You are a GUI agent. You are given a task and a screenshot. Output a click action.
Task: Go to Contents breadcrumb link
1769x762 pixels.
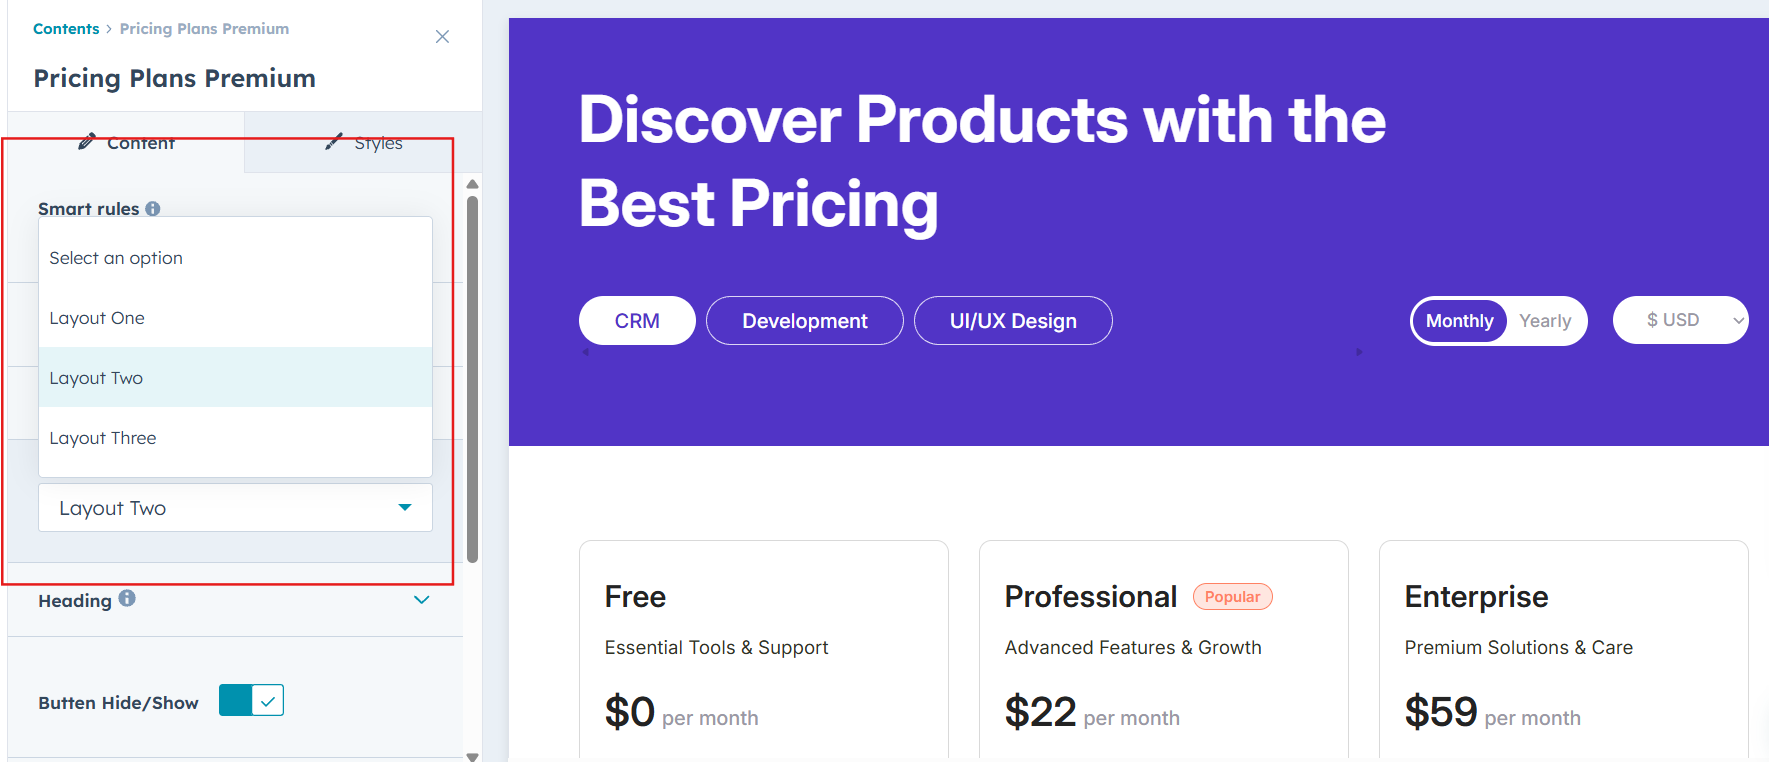[66, 29]
